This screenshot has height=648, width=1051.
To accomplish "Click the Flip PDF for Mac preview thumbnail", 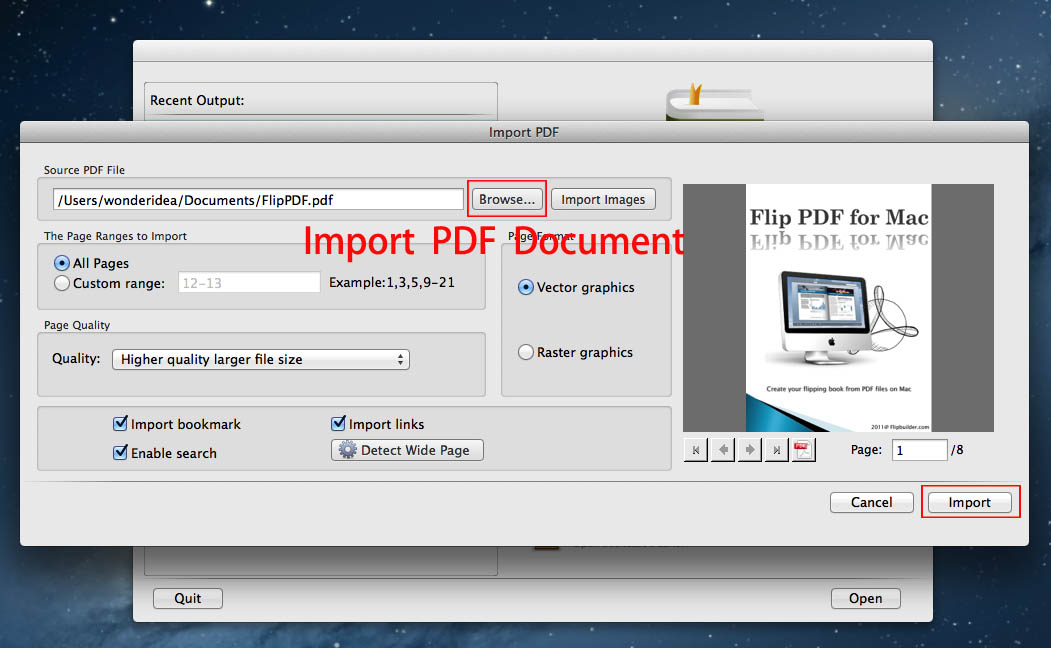I will tap(839, 308).
